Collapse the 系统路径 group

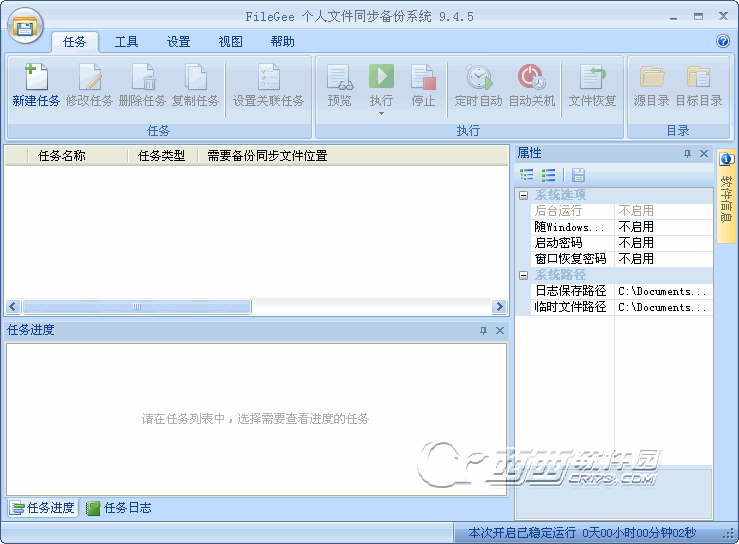[x=523, y=275]
